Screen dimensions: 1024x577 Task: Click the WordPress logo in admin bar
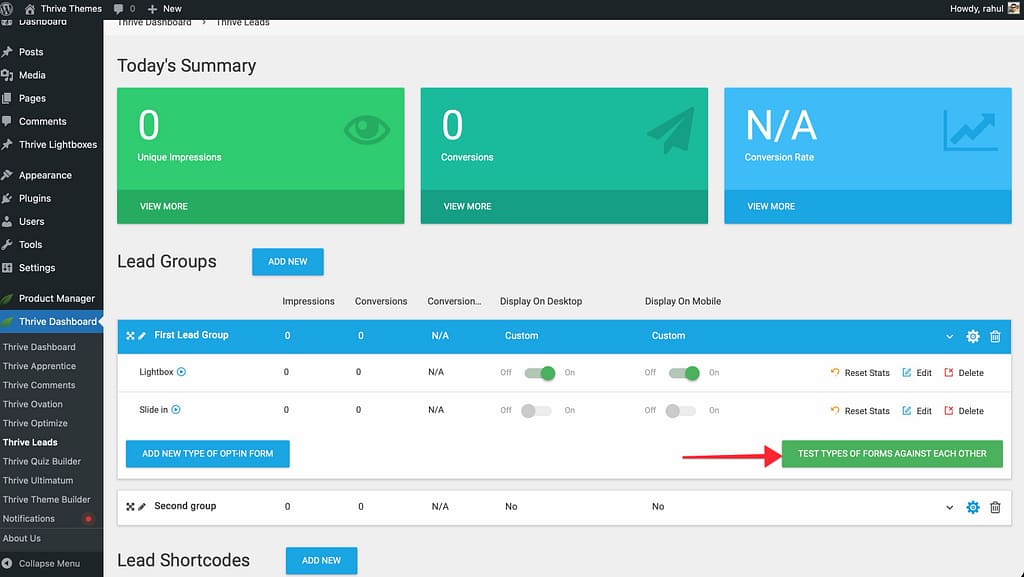9,9
